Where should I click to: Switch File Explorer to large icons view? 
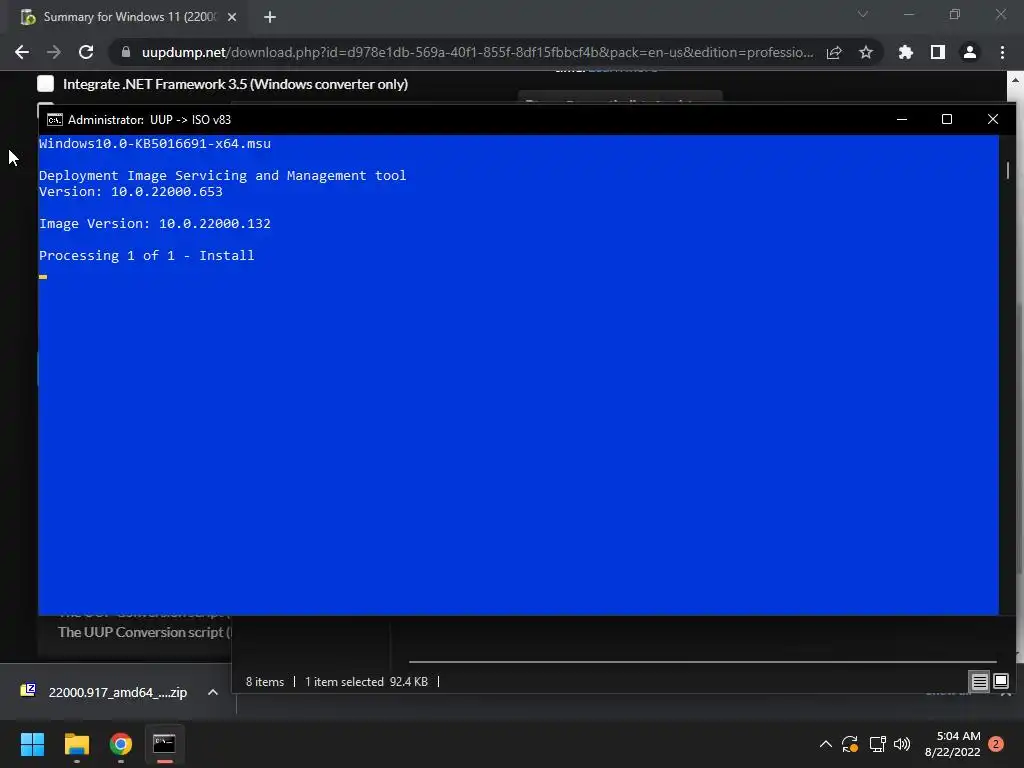[x=1000, y=682]
